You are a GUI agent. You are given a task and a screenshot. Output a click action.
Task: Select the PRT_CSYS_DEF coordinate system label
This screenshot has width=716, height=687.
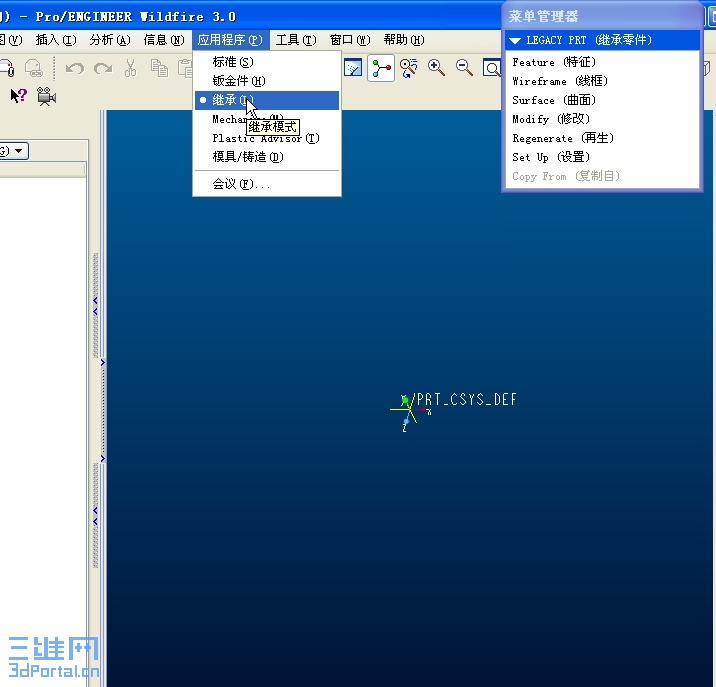pyautogui.click(x=466, y=400)
